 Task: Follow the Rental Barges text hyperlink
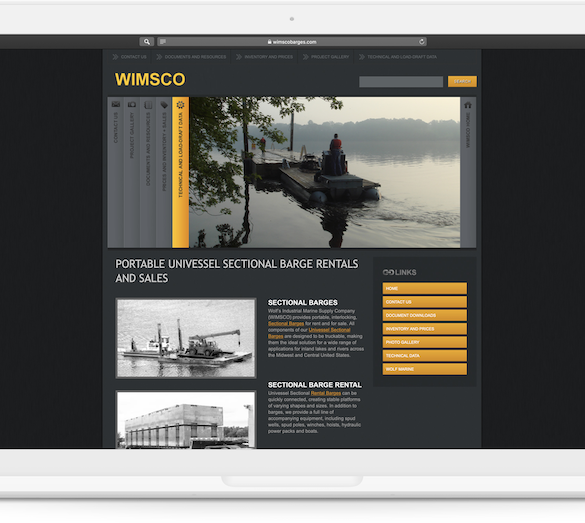(x=326, y=393)
